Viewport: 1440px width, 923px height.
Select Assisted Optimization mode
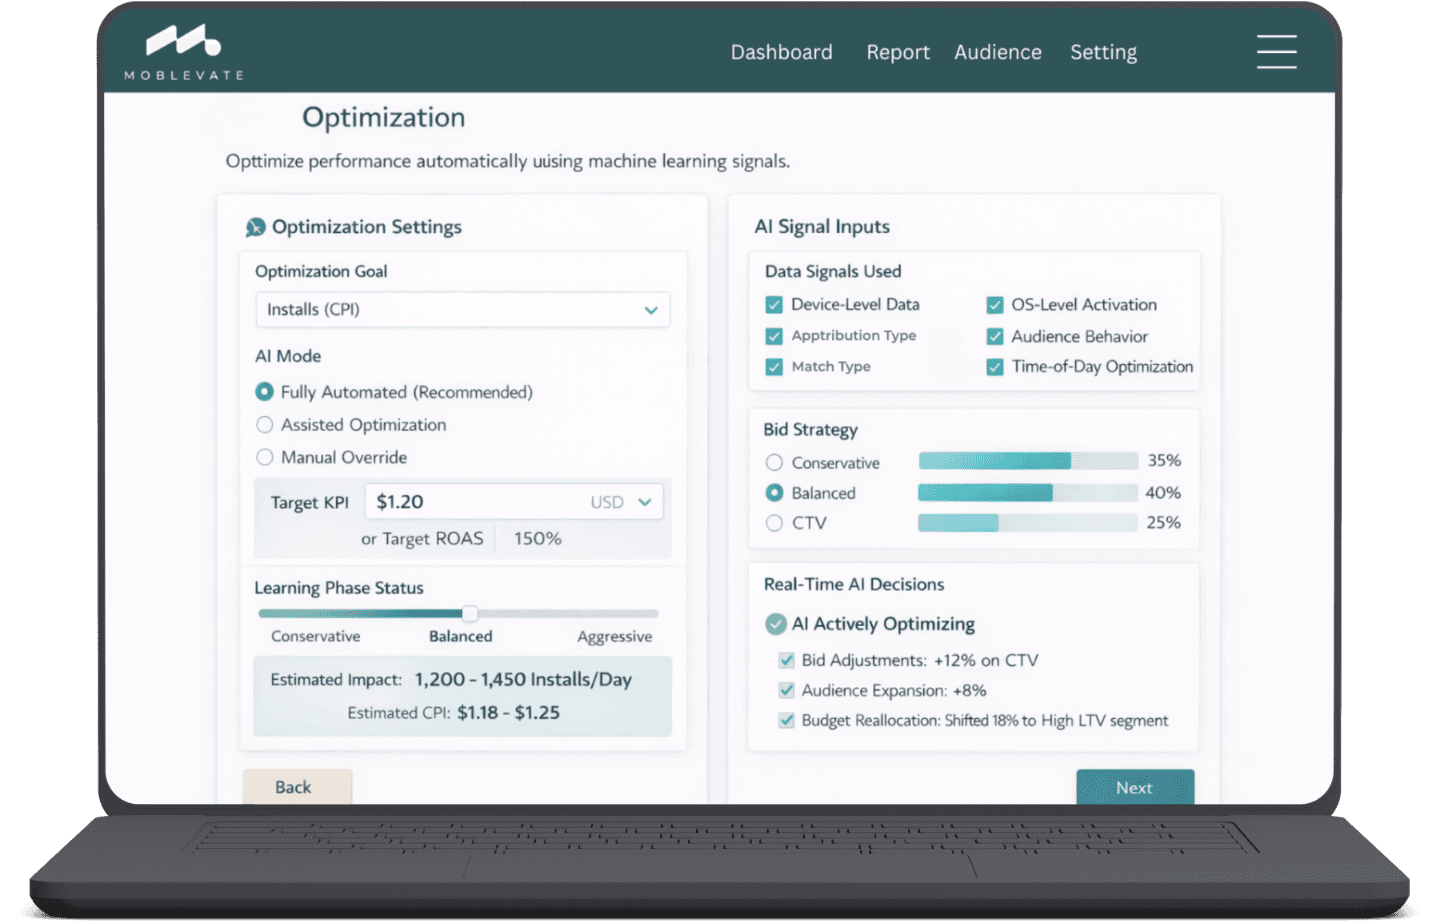(265, 425)
